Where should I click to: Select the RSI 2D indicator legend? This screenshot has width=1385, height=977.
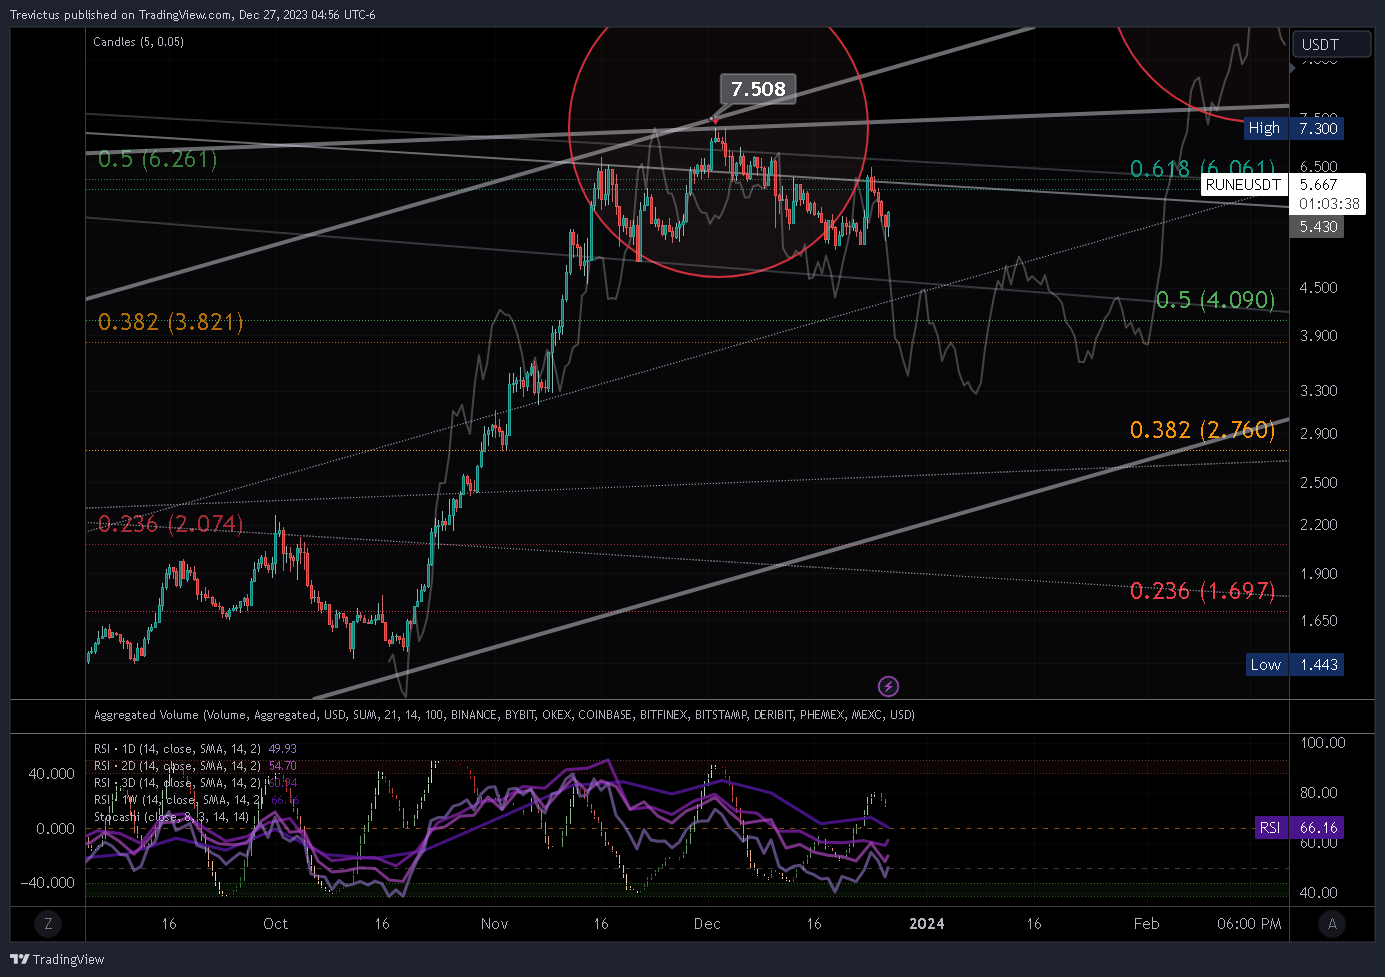(195, 766)
